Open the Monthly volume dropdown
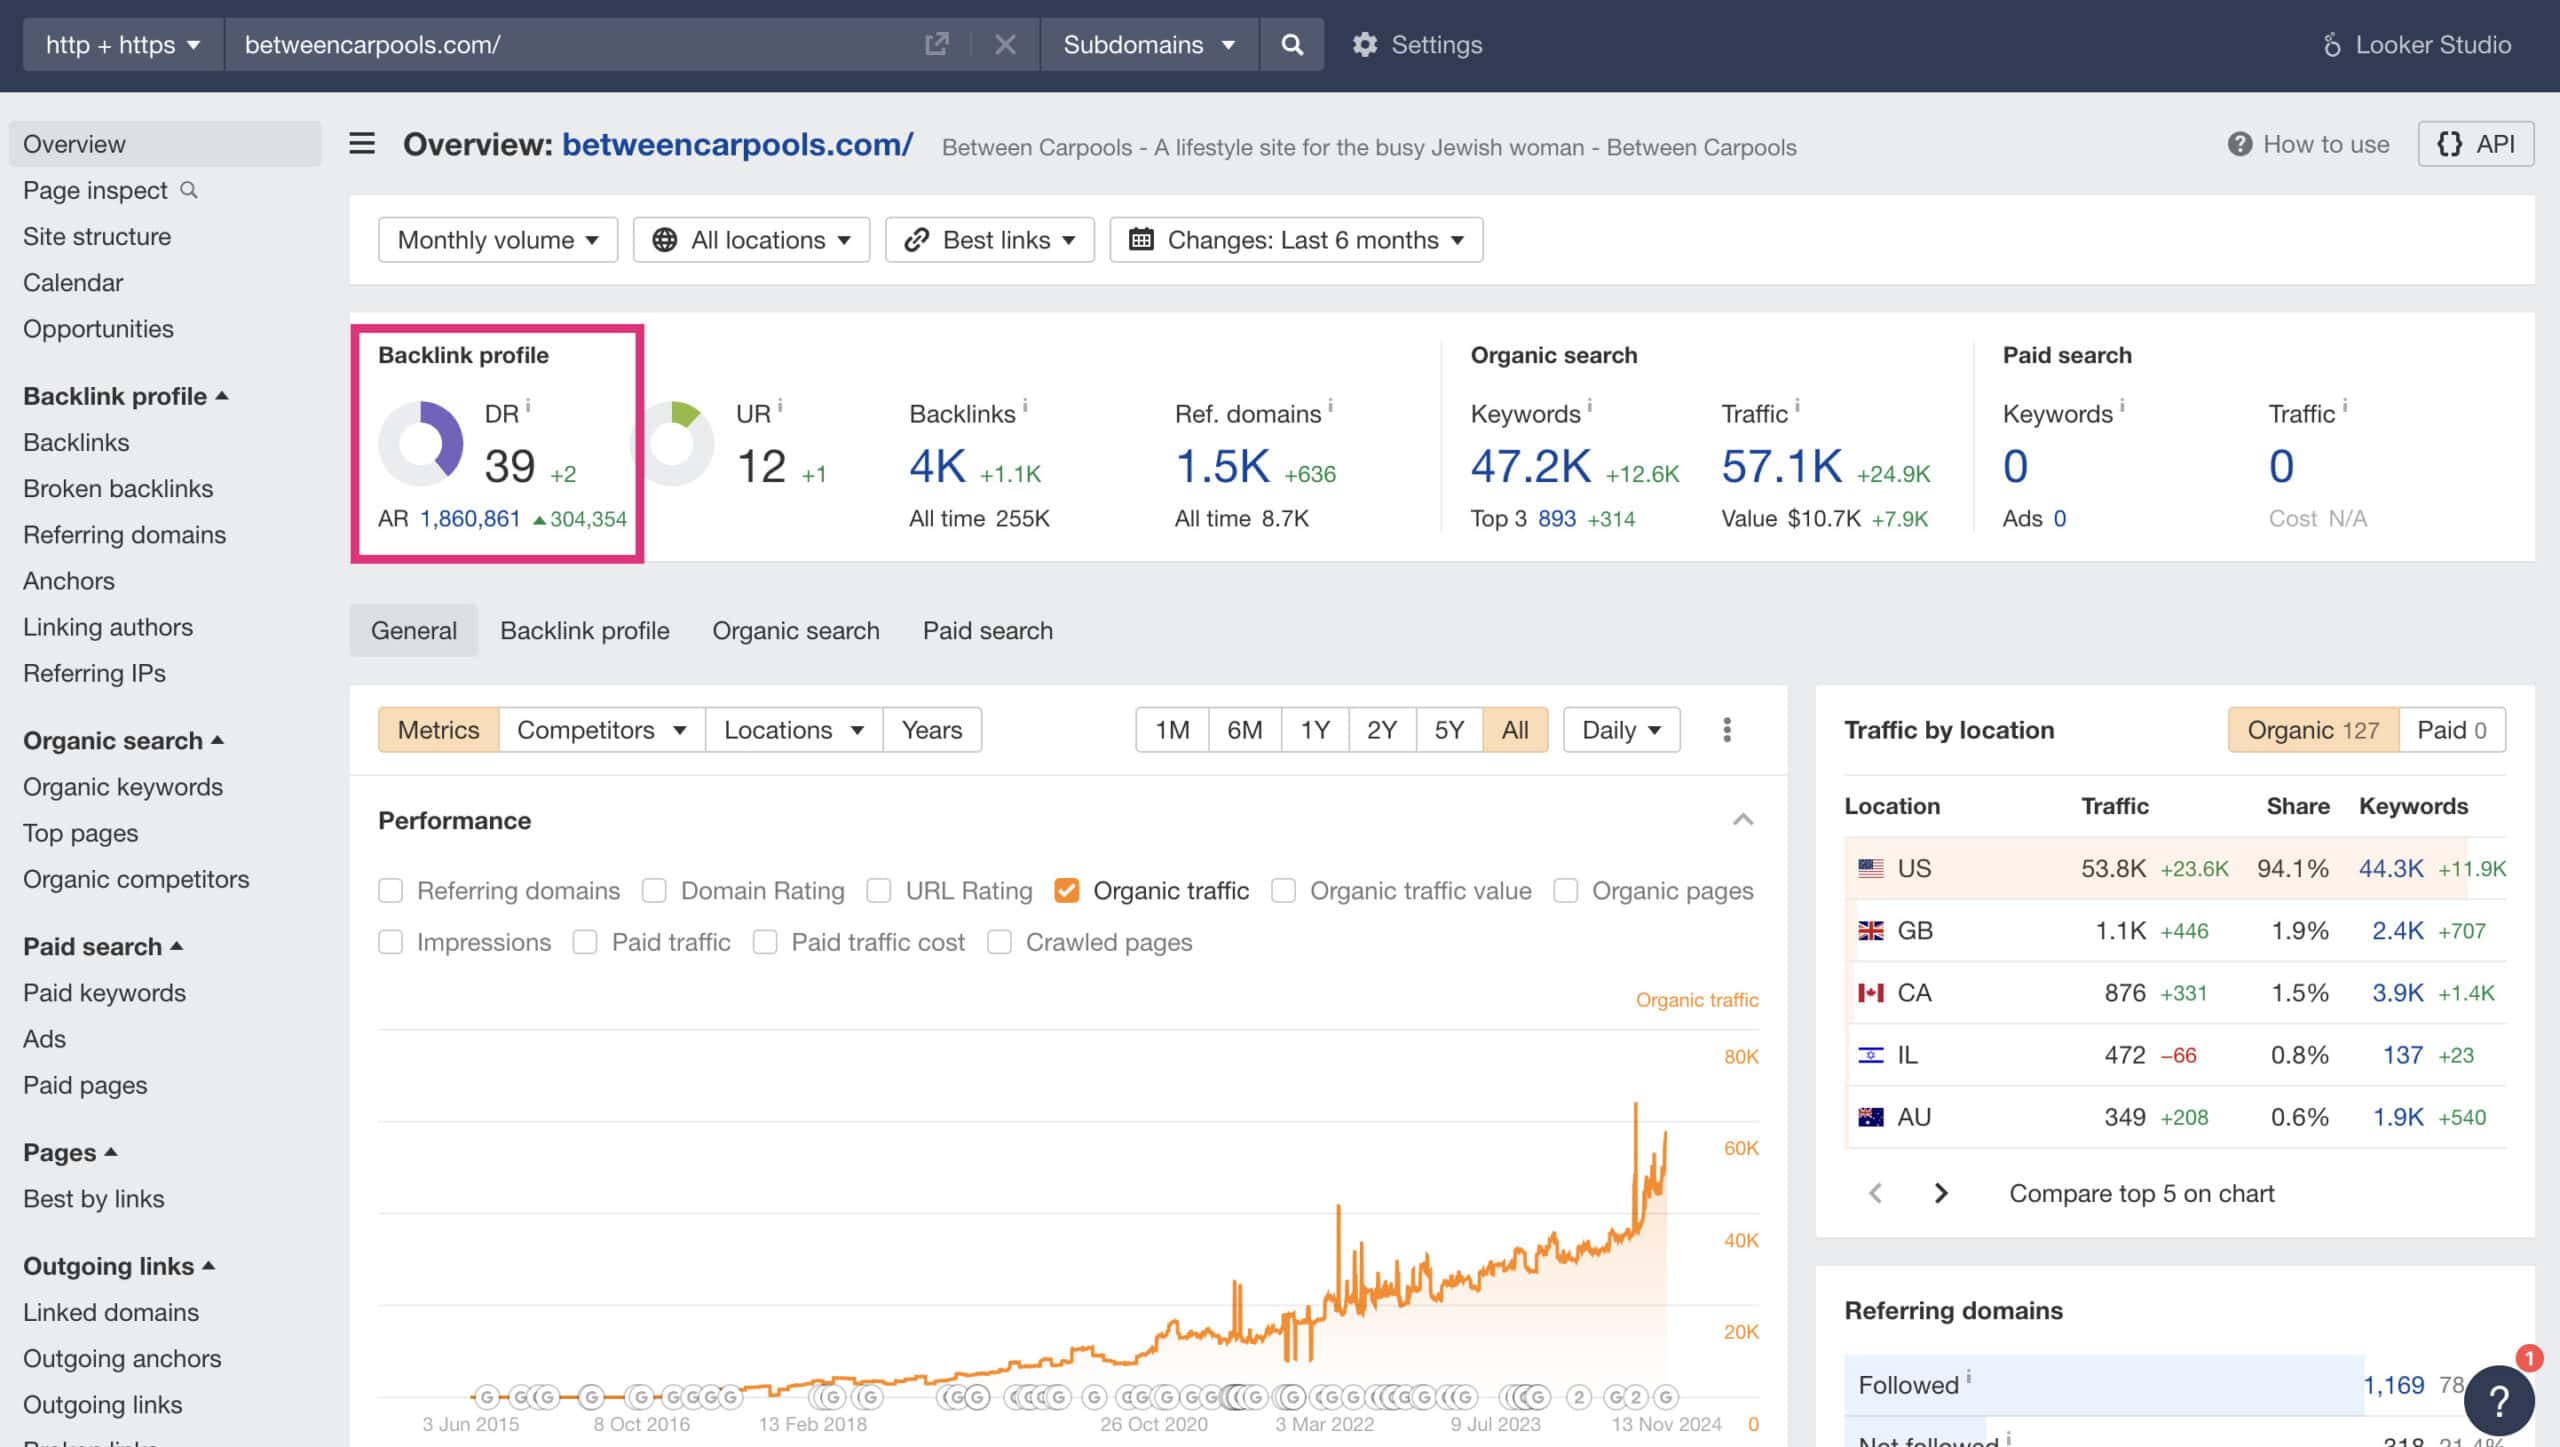Viewport: 2560px width, 1447px height. click(x=497, y=240)
